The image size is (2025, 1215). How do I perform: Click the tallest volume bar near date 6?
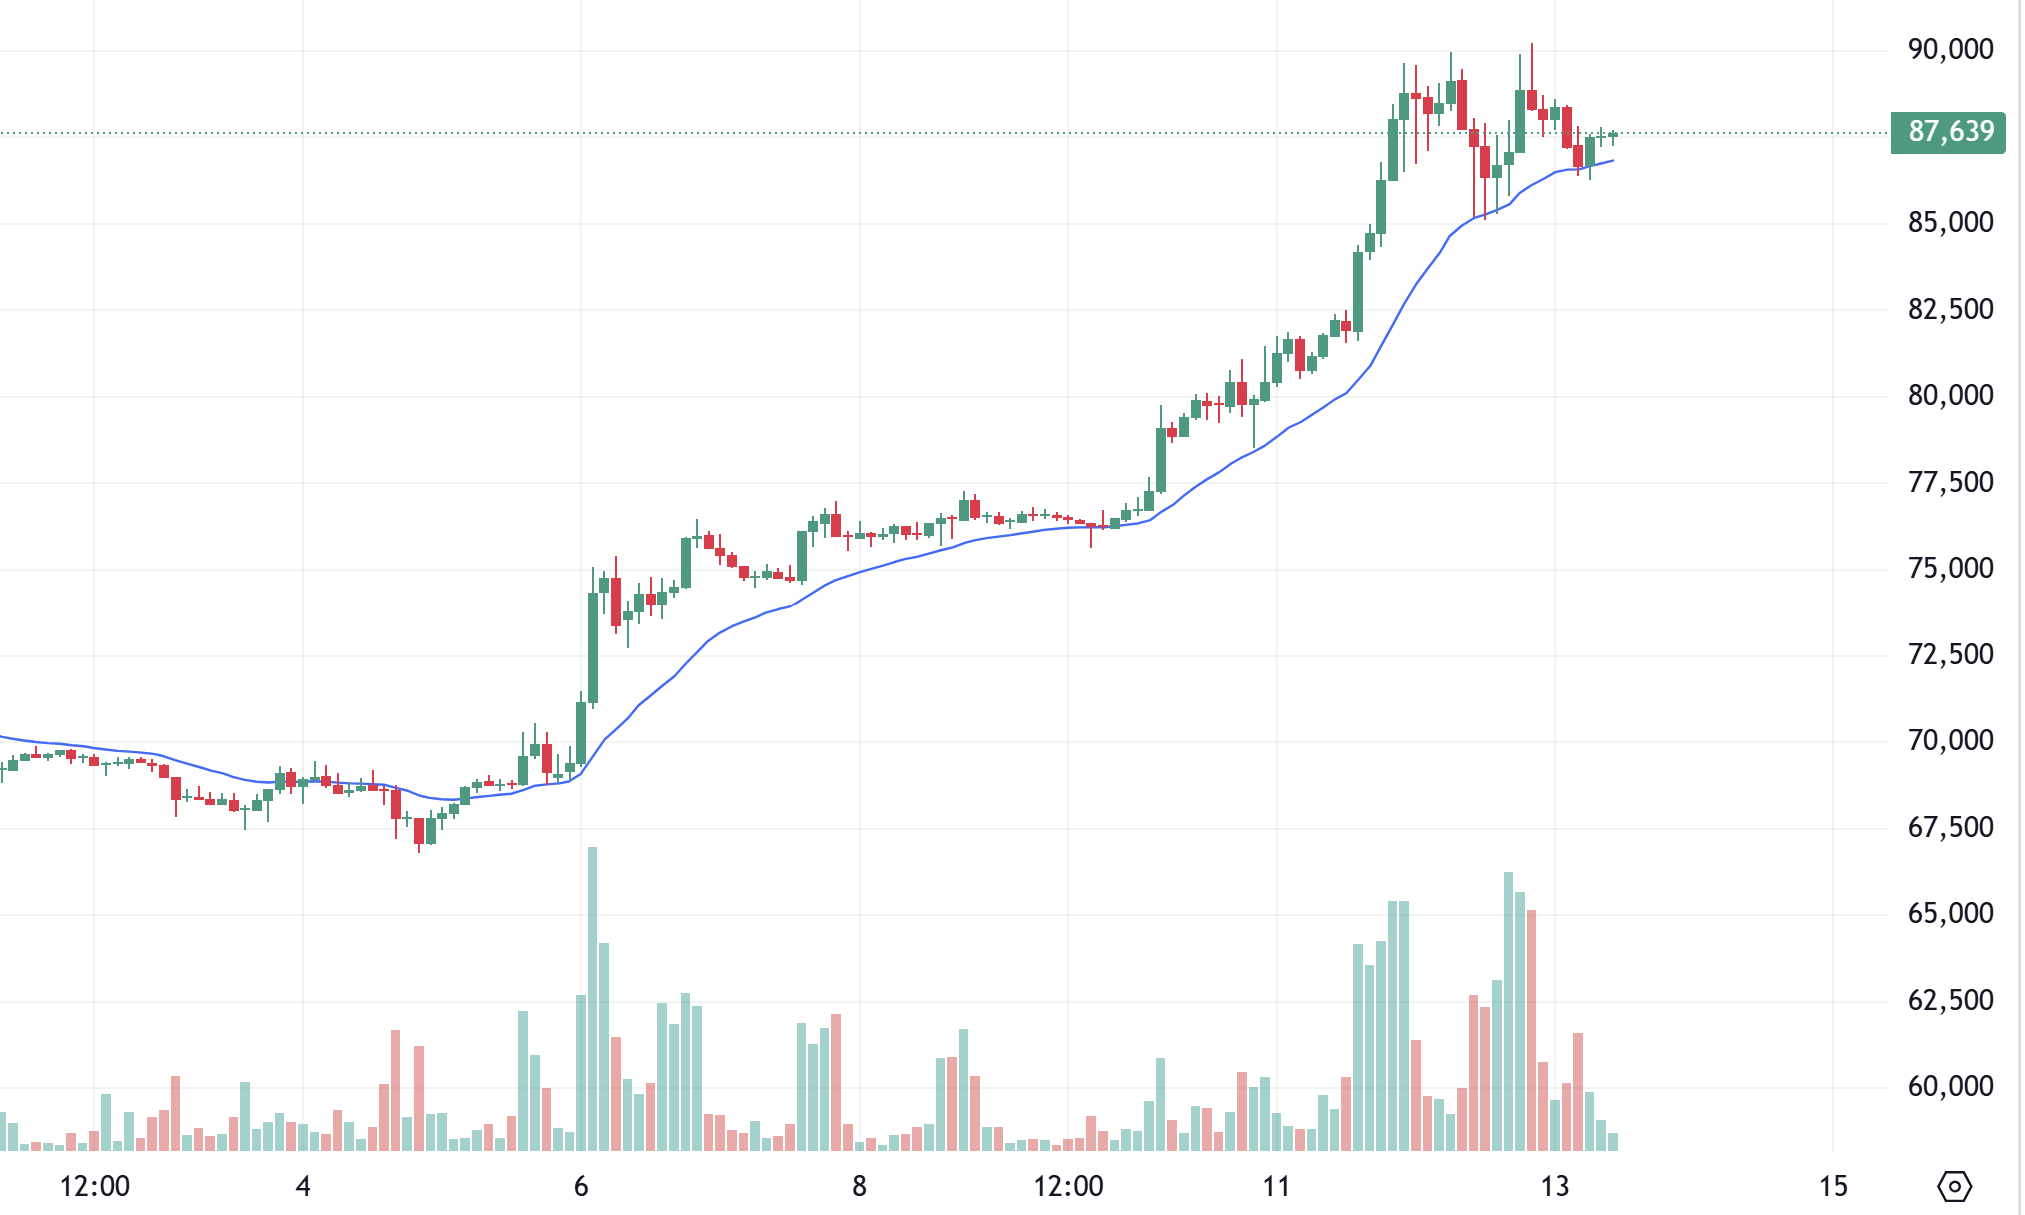(x=593, y=1000)
